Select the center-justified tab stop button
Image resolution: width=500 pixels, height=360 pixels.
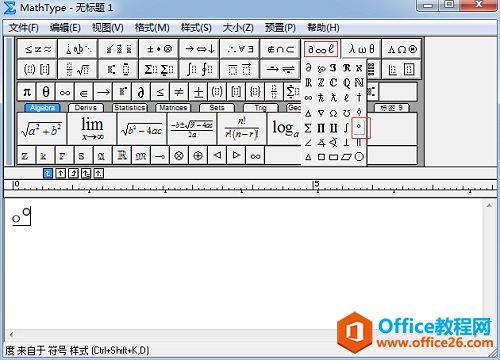pos(61,173)
